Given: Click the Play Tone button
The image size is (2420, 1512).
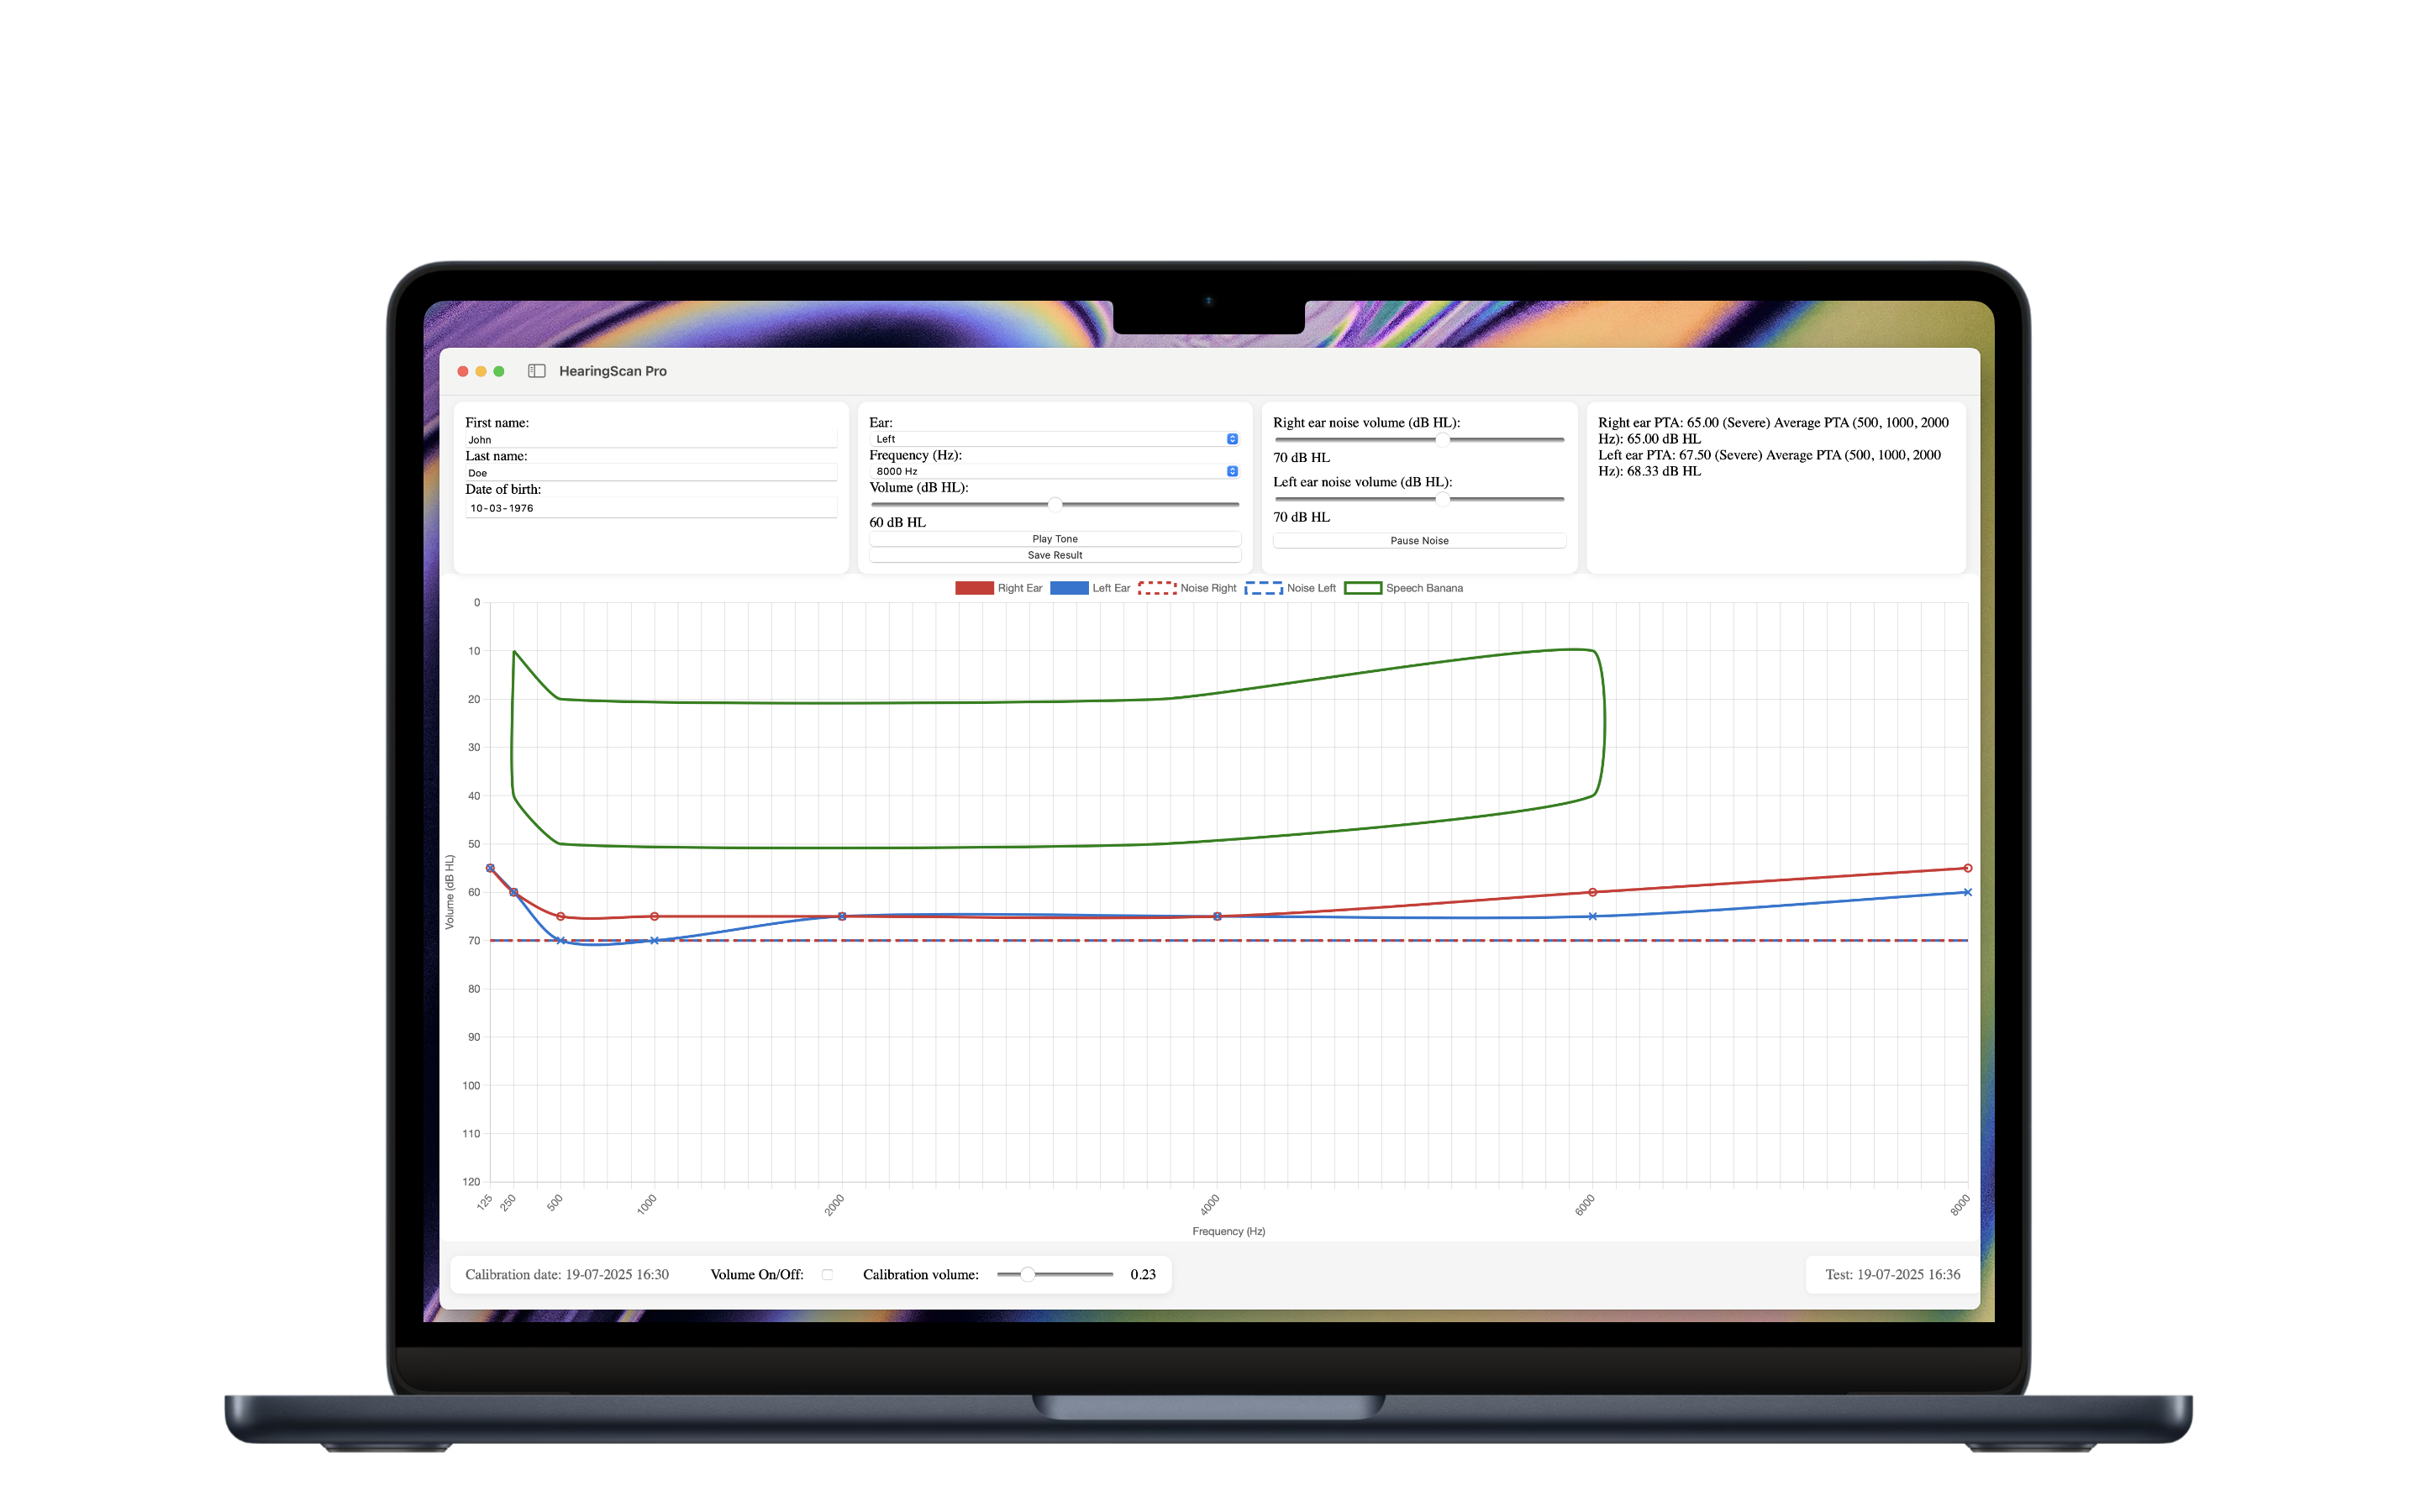Looking at the screenshot, I should (x=1054, y=539).
